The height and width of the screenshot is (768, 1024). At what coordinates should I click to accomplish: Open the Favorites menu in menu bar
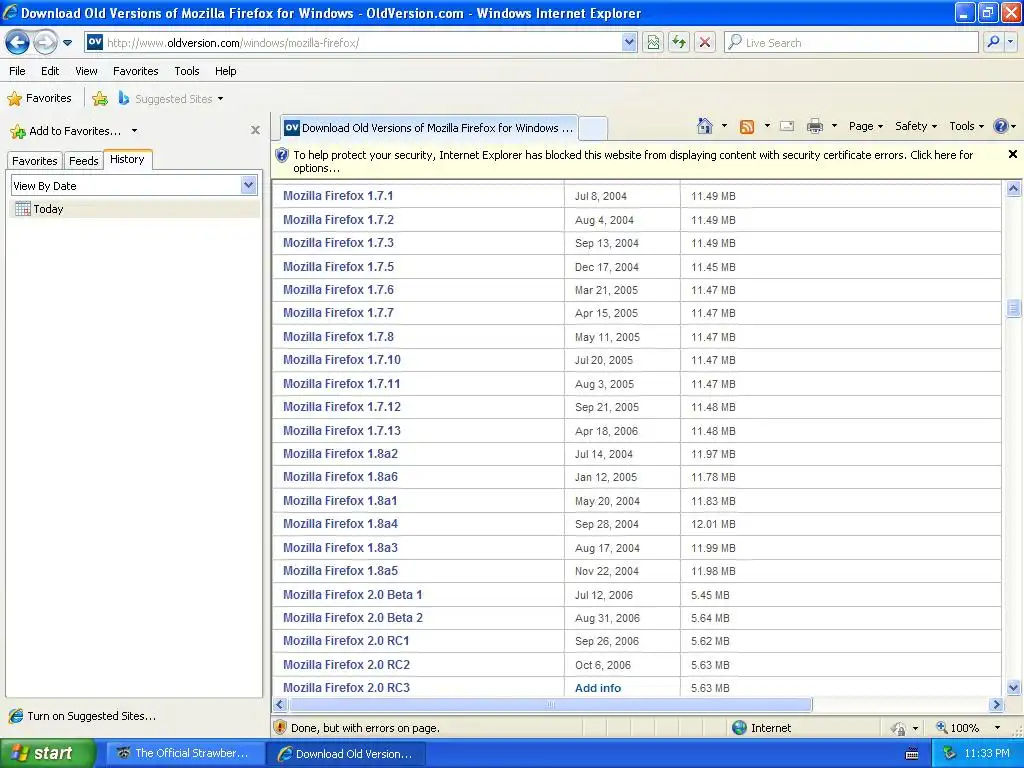135,71
